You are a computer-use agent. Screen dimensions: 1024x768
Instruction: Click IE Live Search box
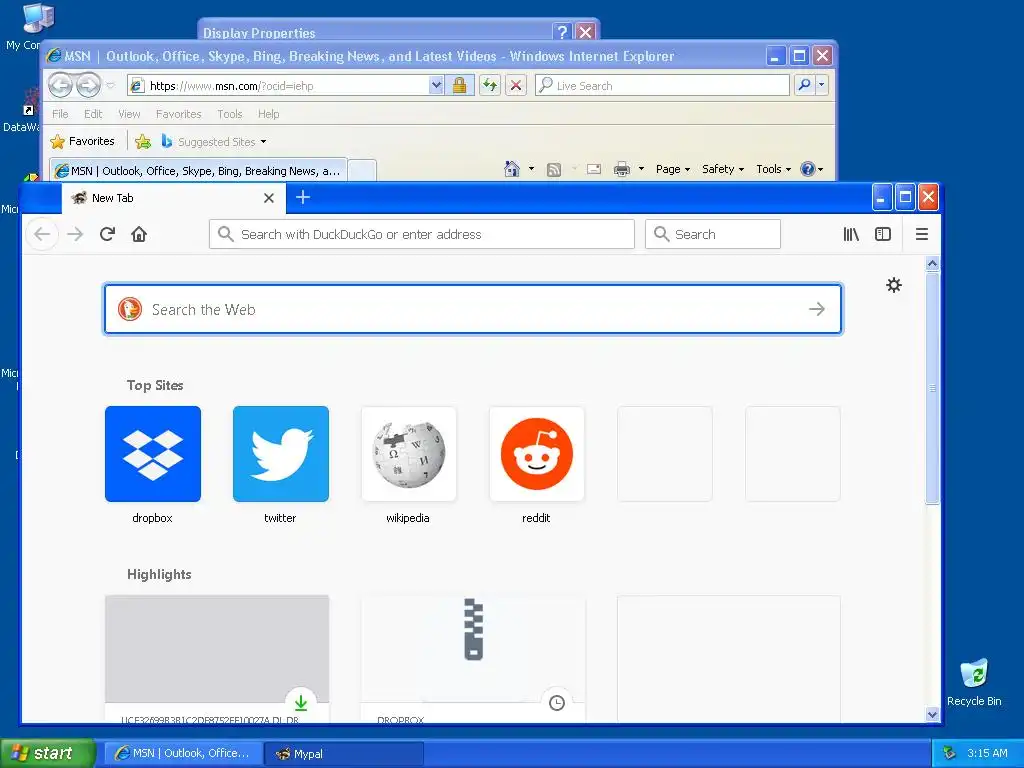(662, 85)
